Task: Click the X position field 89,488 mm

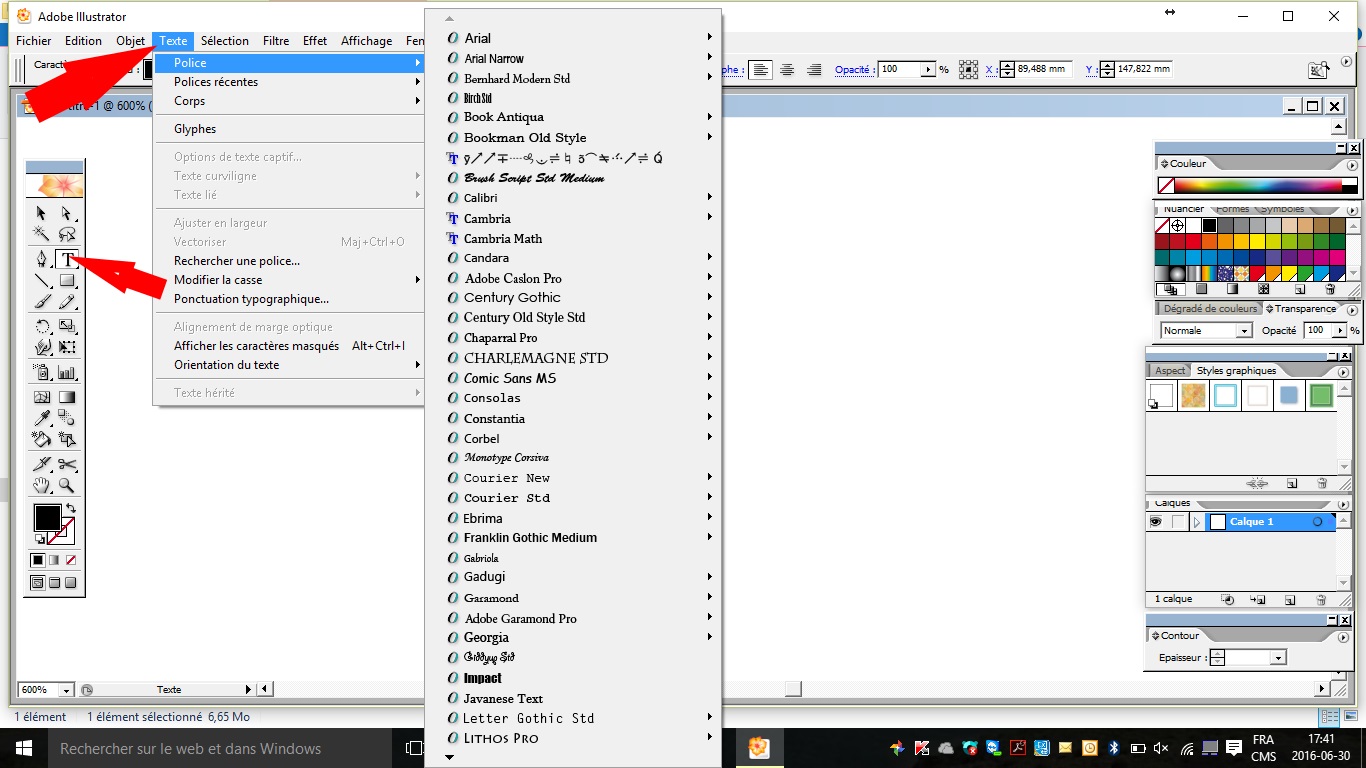Action: click(x=1044, y=70)
